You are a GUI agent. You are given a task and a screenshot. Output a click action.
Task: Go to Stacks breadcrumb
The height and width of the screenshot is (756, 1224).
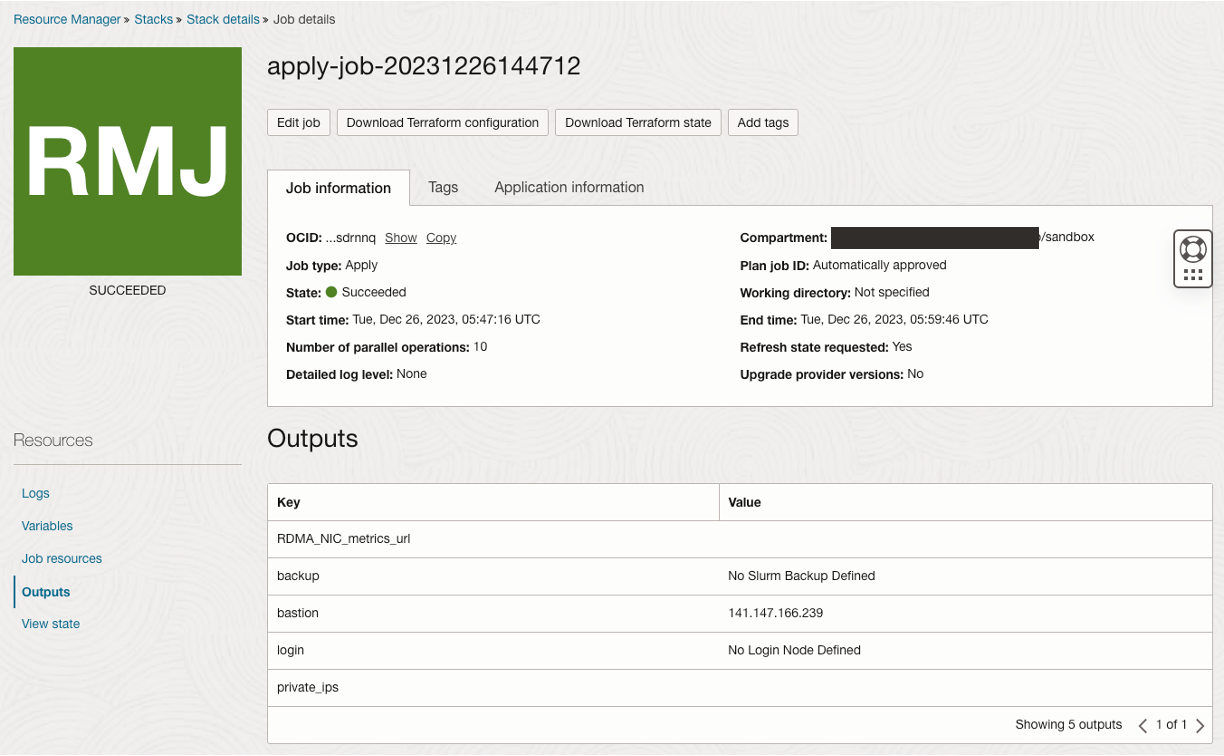[154, 19]
